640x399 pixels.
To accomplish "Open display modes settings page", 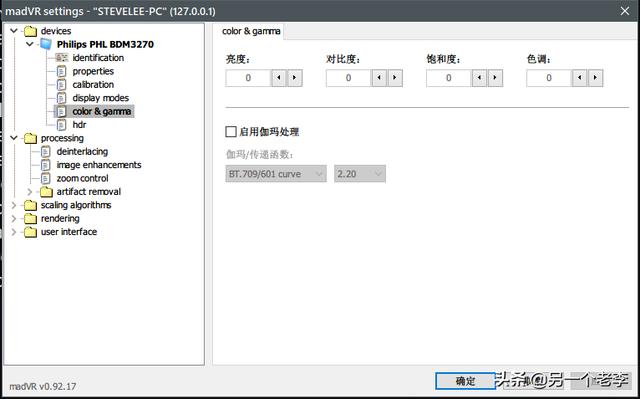I will 100,98.
